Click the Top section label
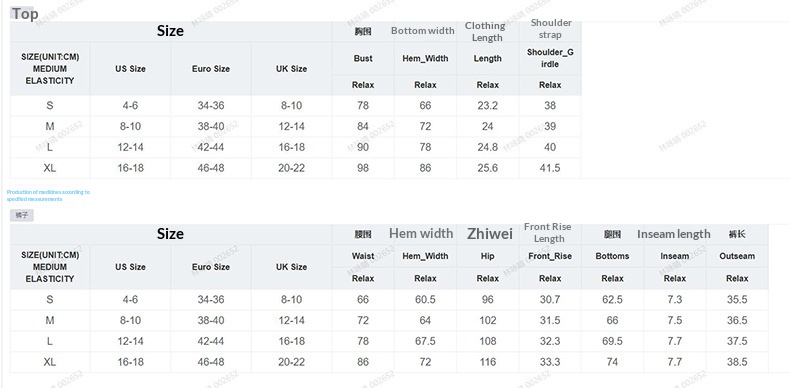Viewport: 790px width, 388px height. 24,14
